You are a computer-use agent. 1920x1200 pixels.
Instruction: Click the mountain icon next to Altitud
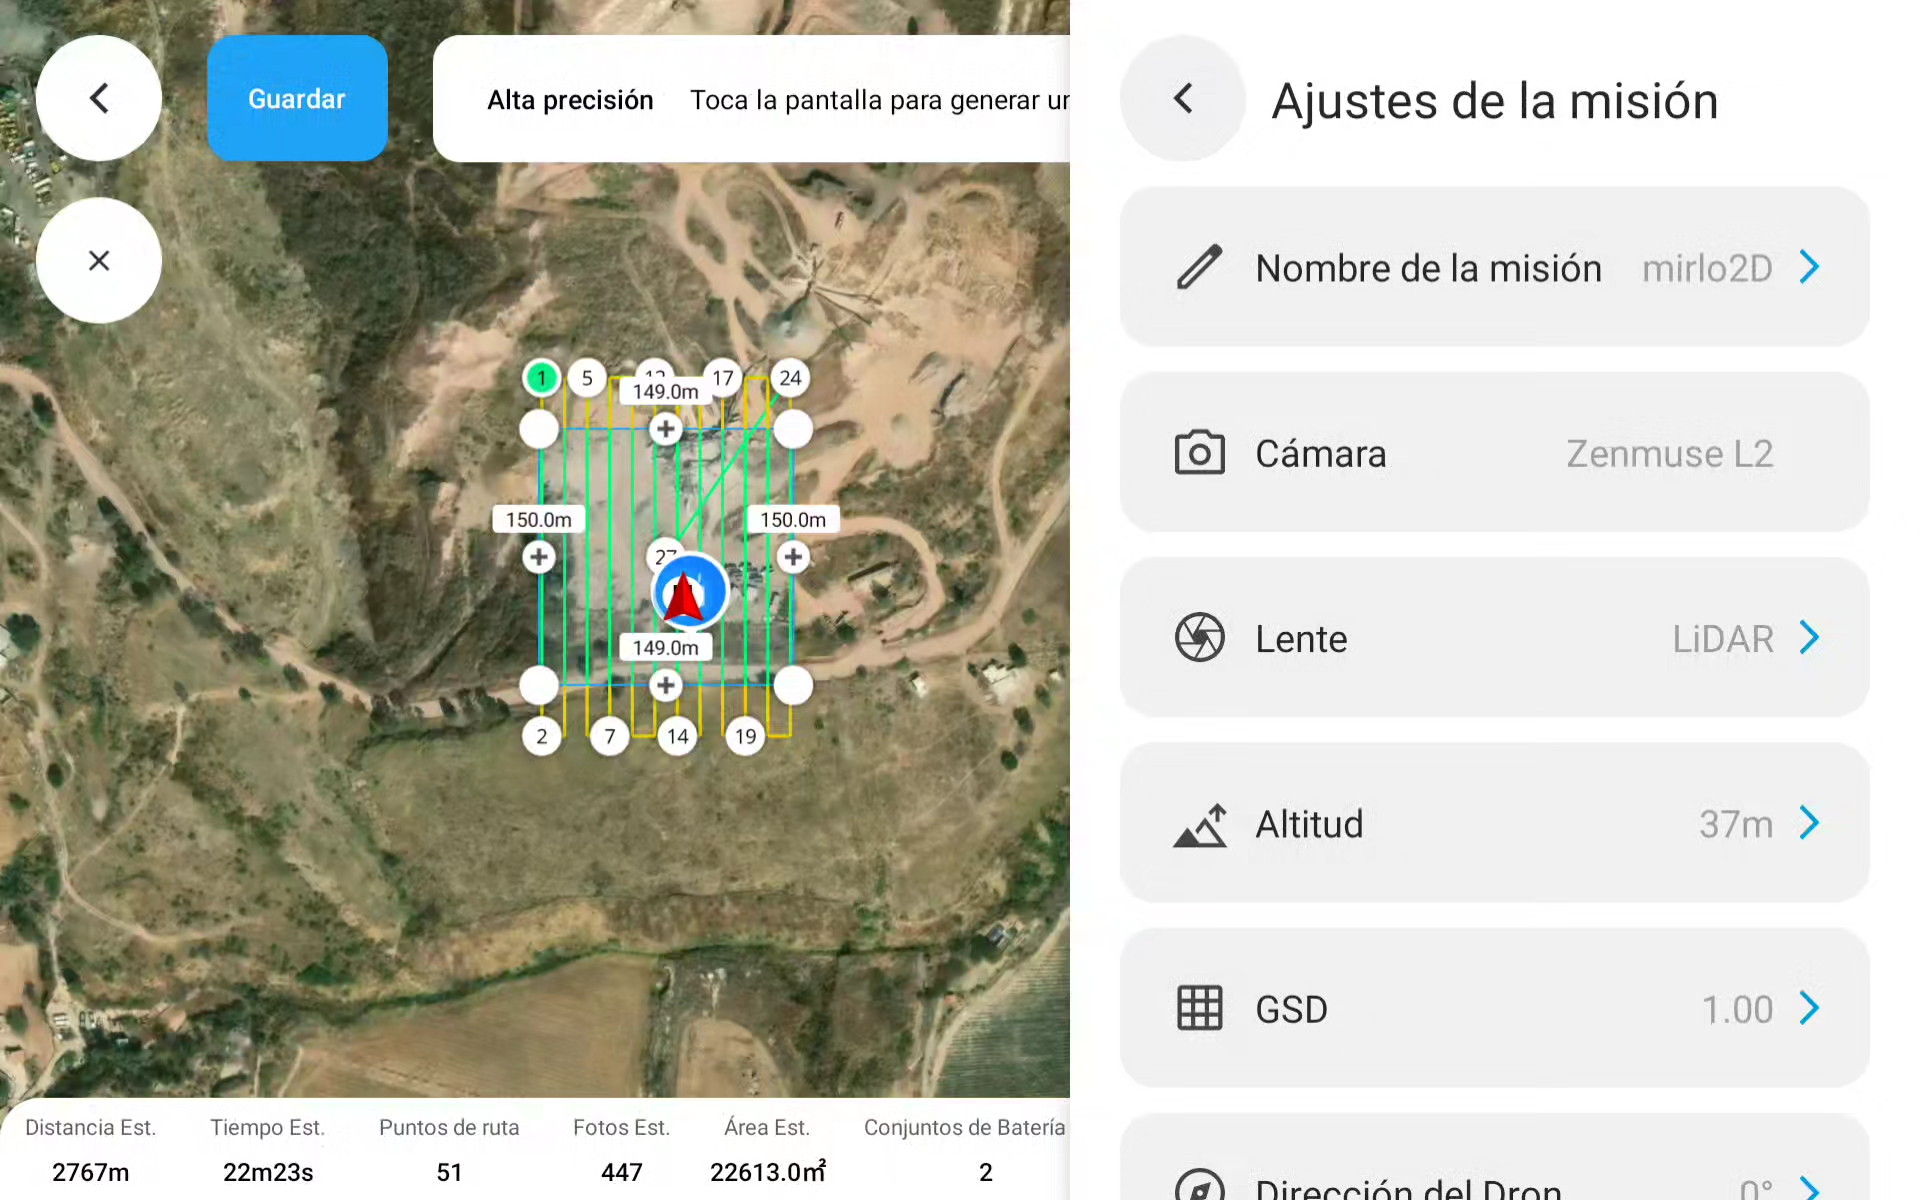(x=1199, y=824)
